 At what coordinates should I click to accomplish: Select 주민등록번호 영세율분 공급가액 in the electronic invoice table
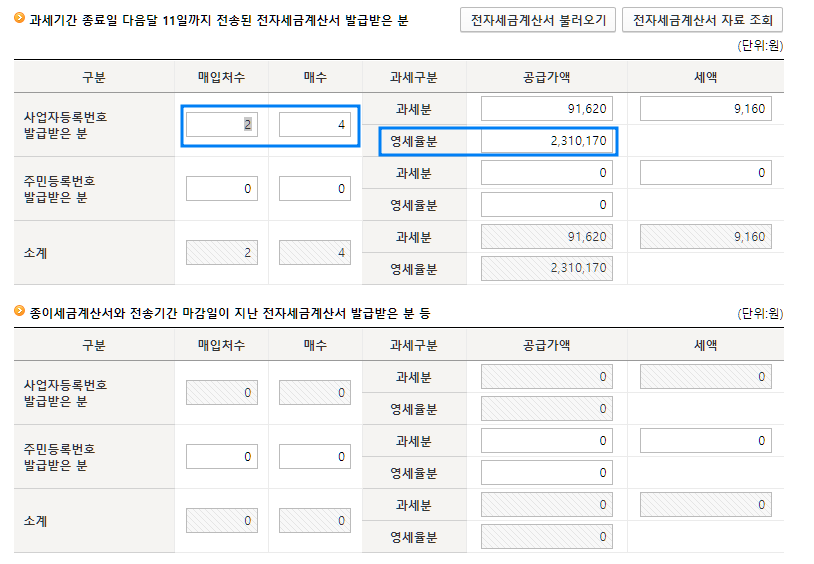(x=546, y=205)
